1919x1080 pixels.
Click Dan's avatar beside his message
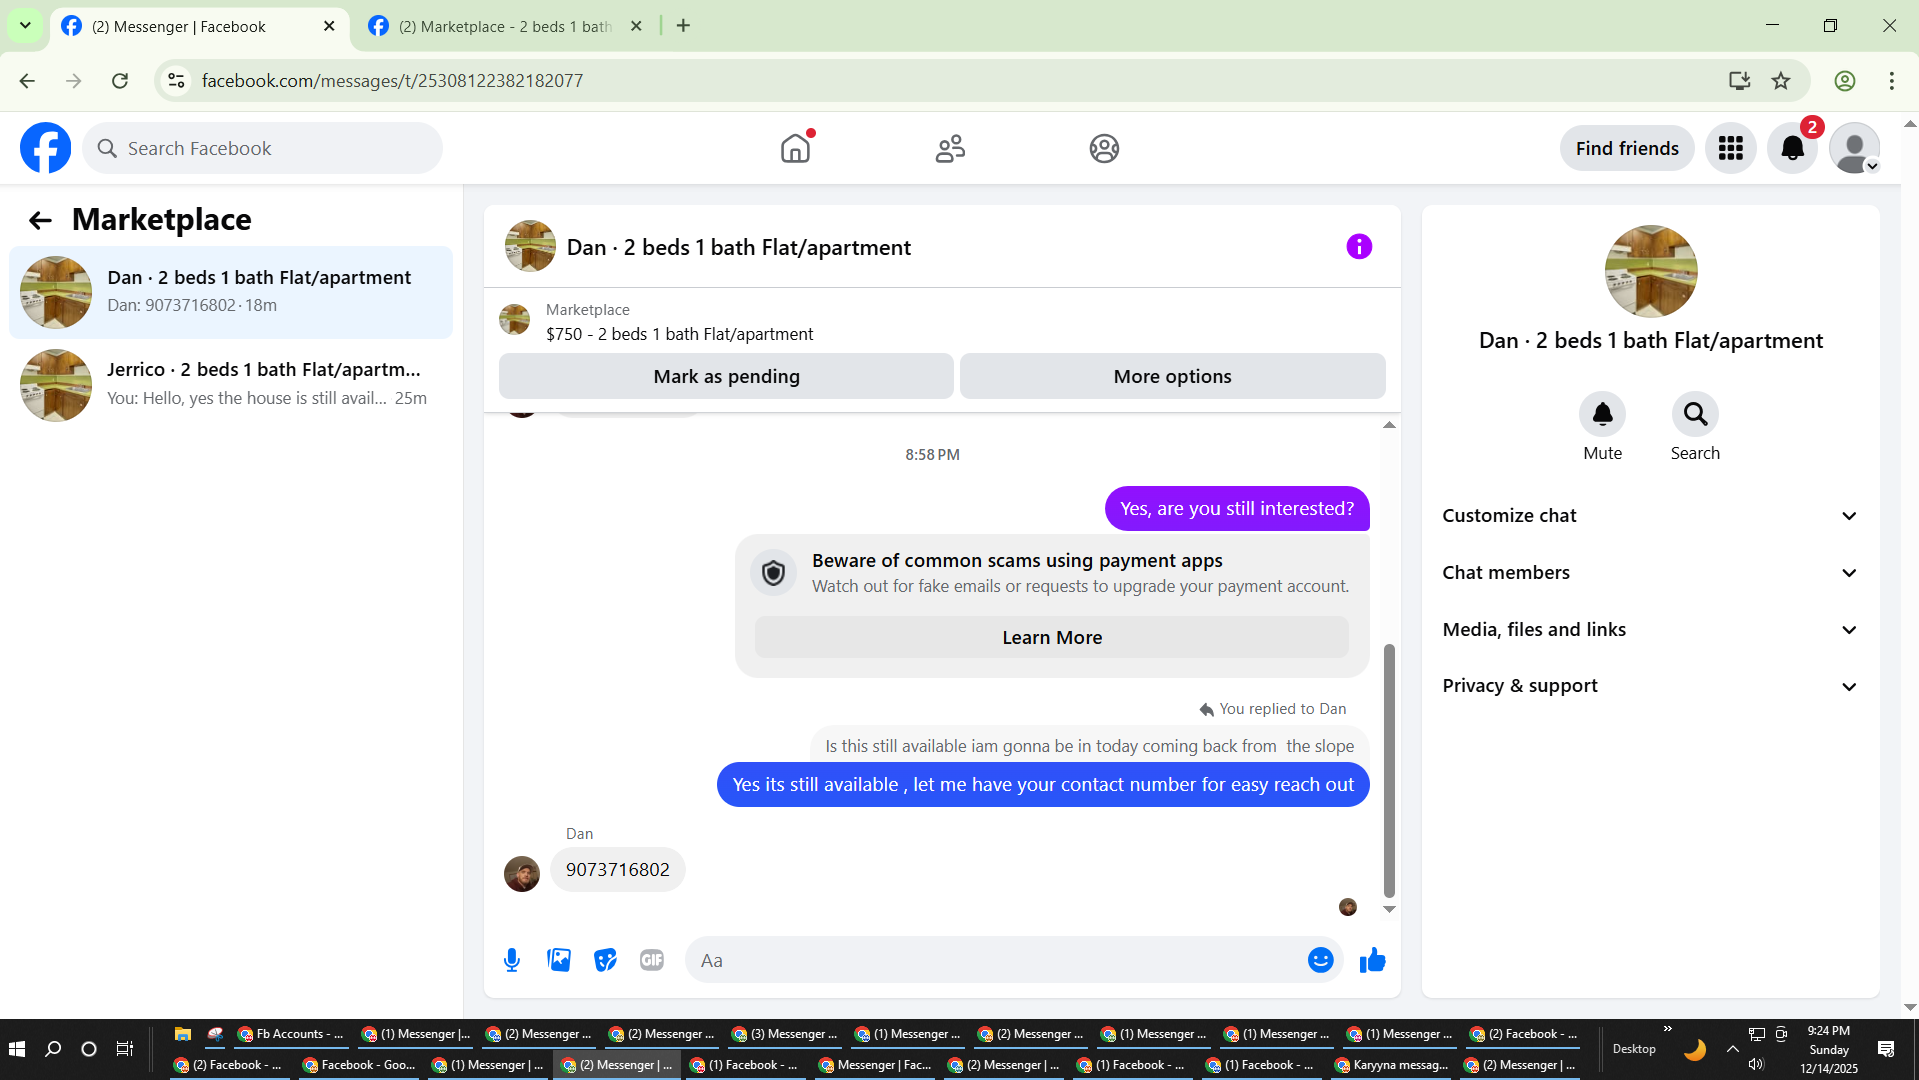[521, 874]
